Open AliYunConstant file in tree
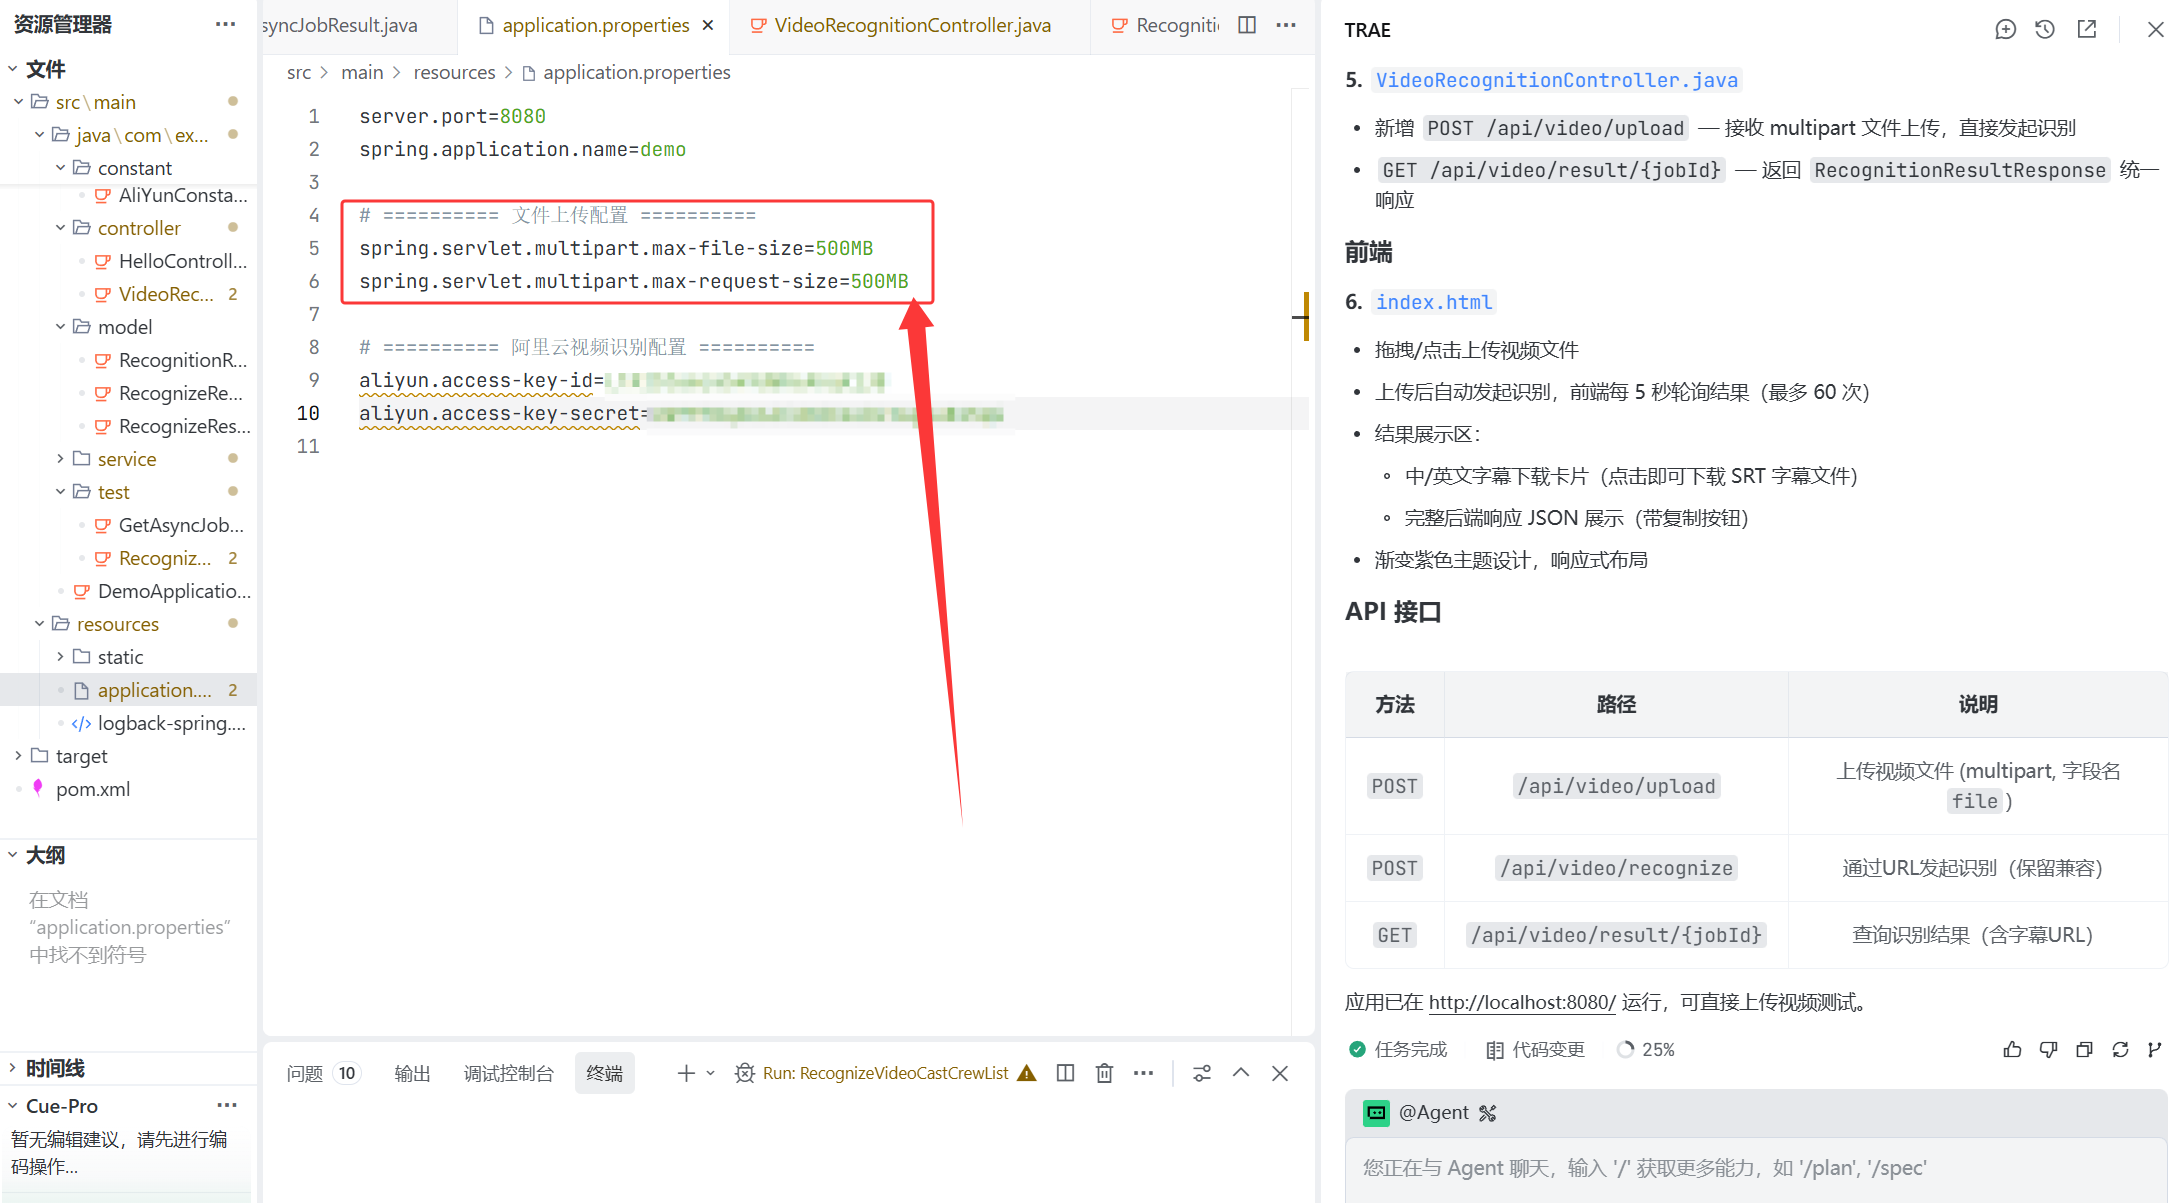This screenshot has height=1203, width=2172. tap(182, 195)
